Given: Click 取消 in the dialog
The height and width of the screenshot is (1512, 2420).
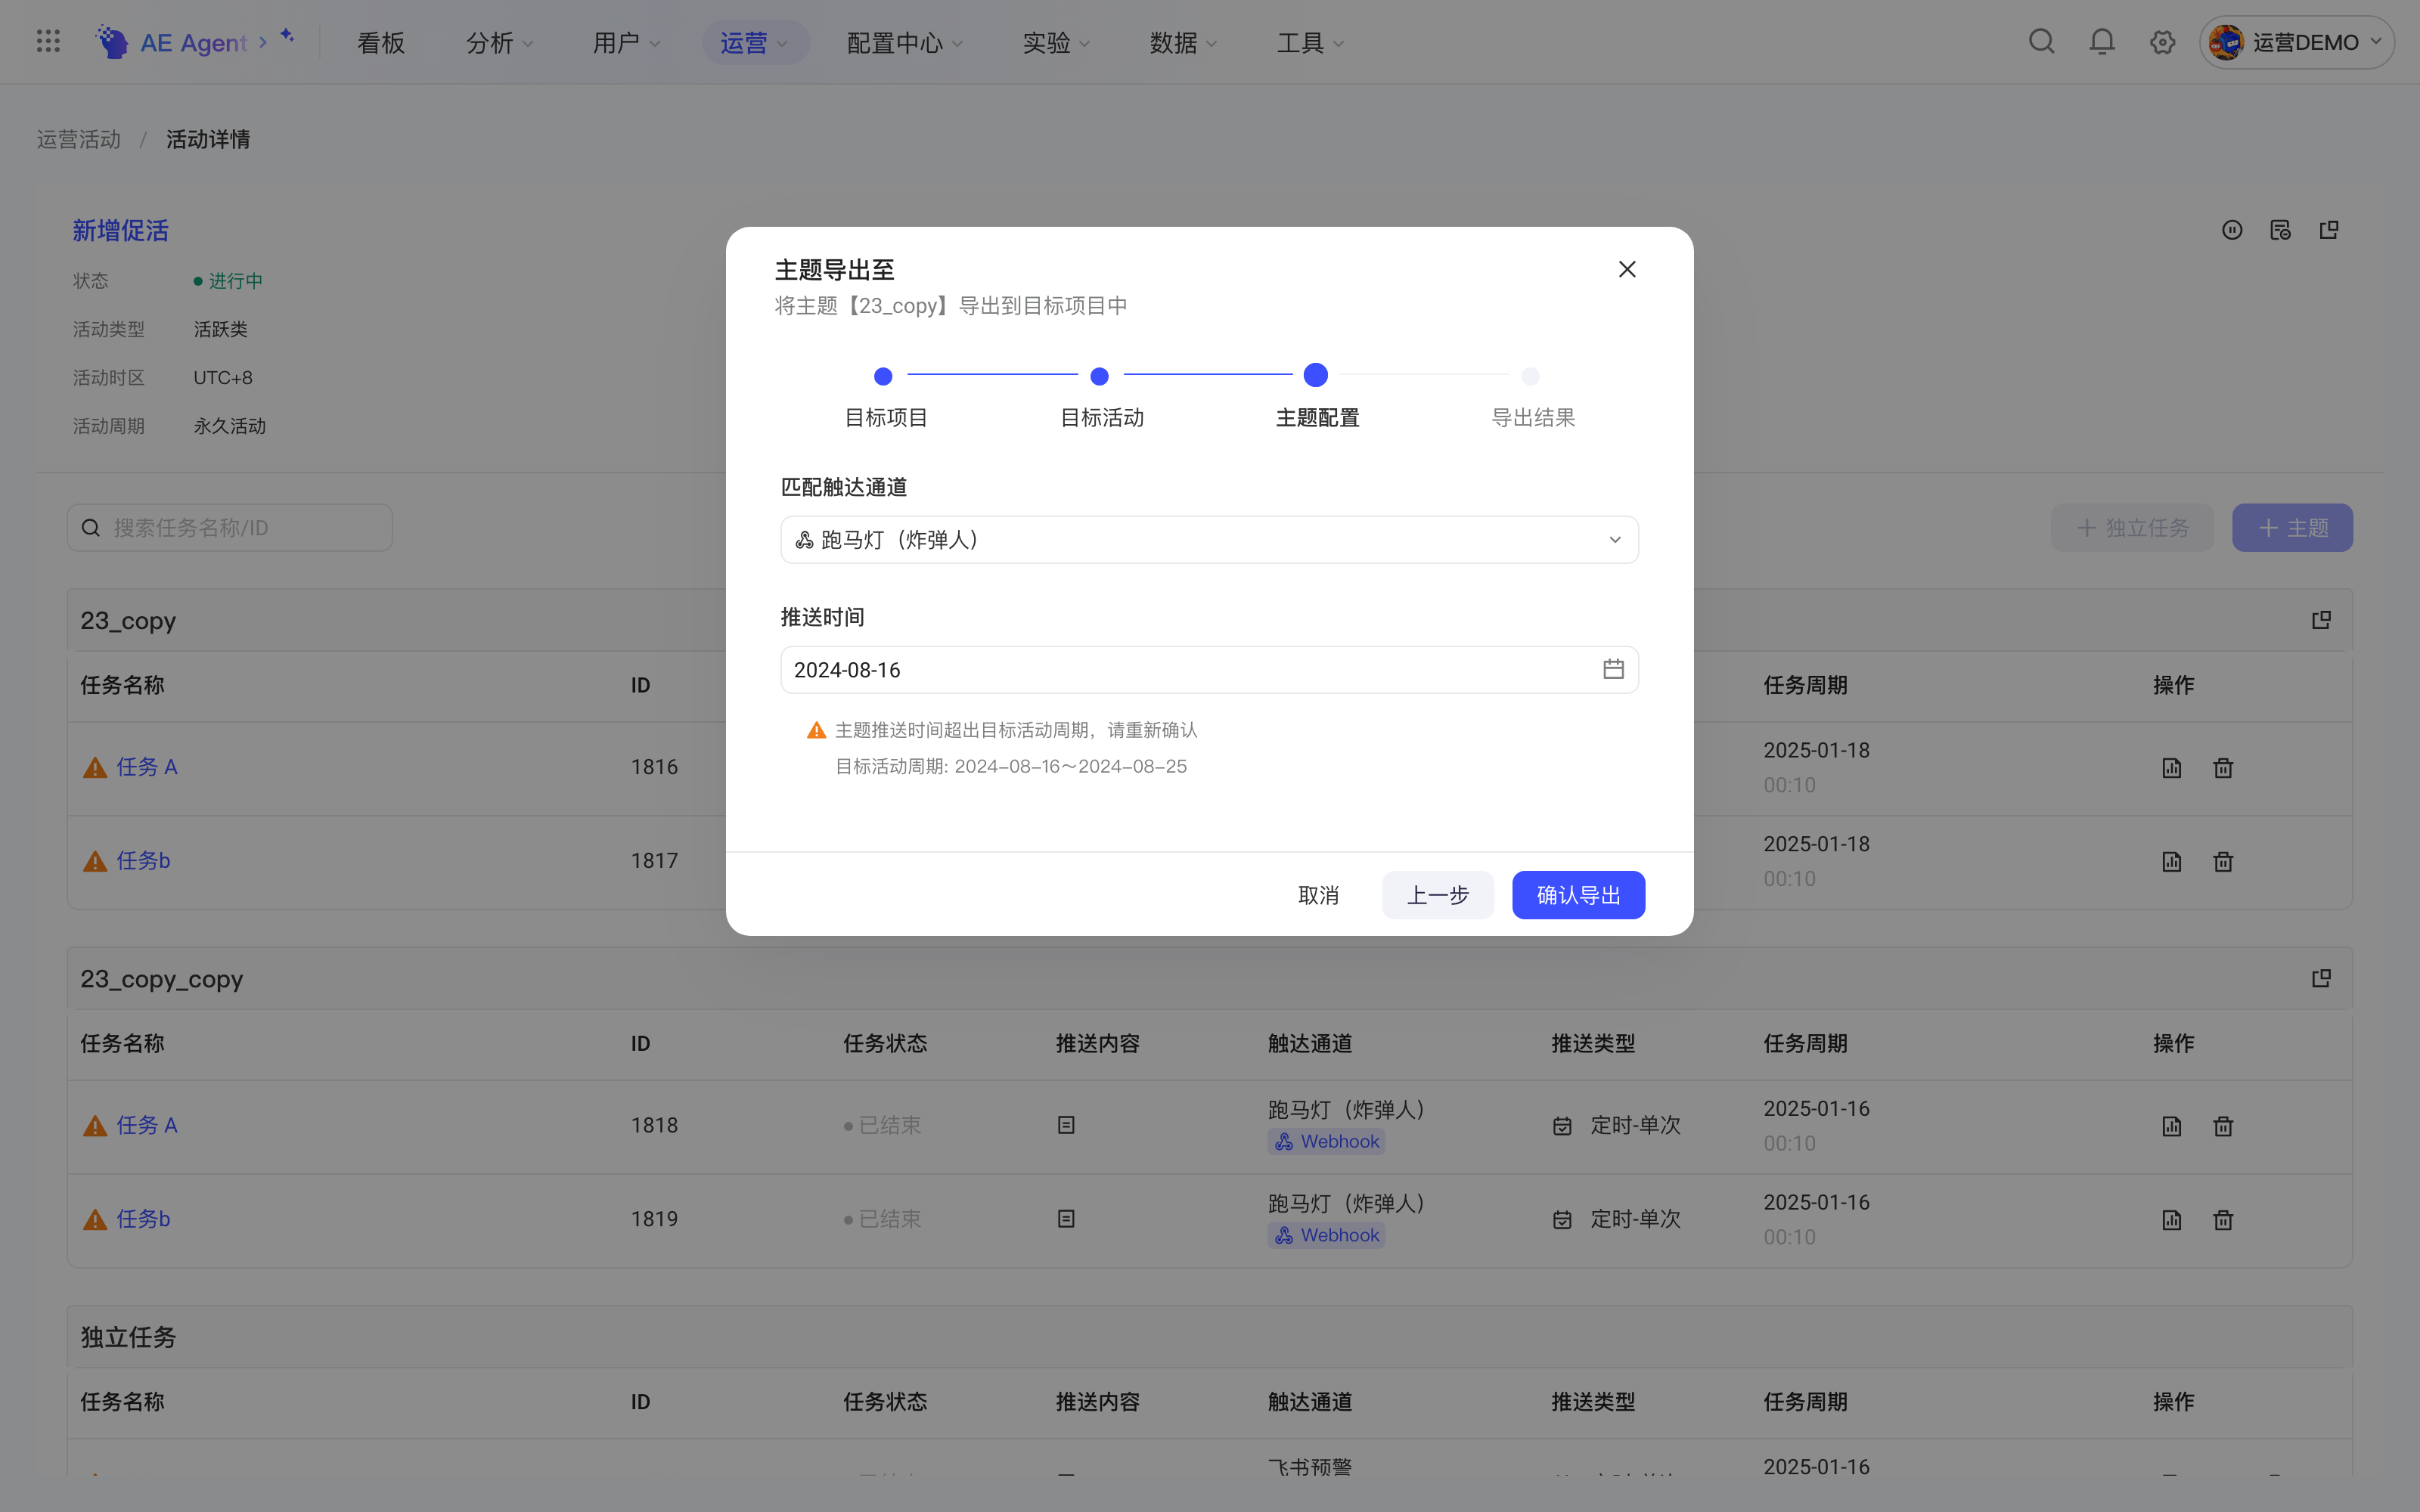Looking at the screenshot, I should 1318,895.
